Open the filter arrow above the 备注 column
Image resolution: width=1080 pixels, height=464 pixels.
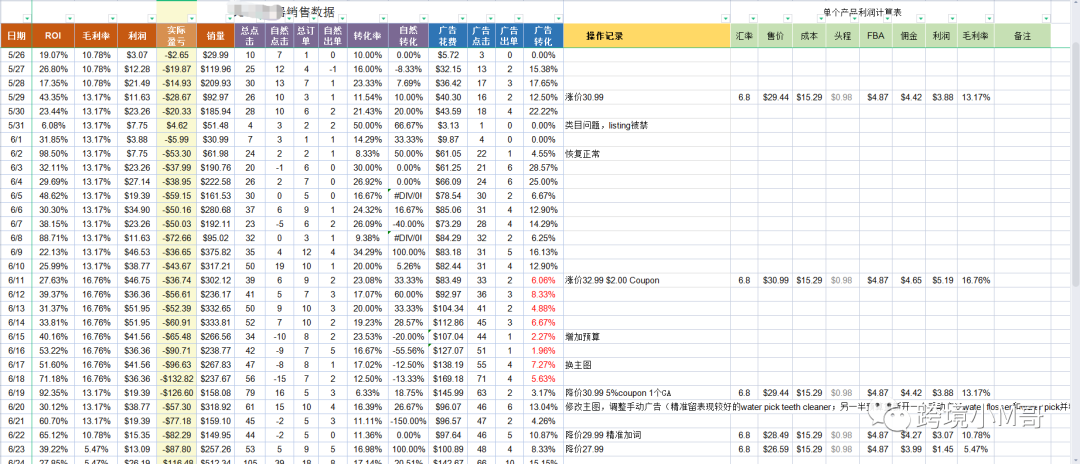1046,19
